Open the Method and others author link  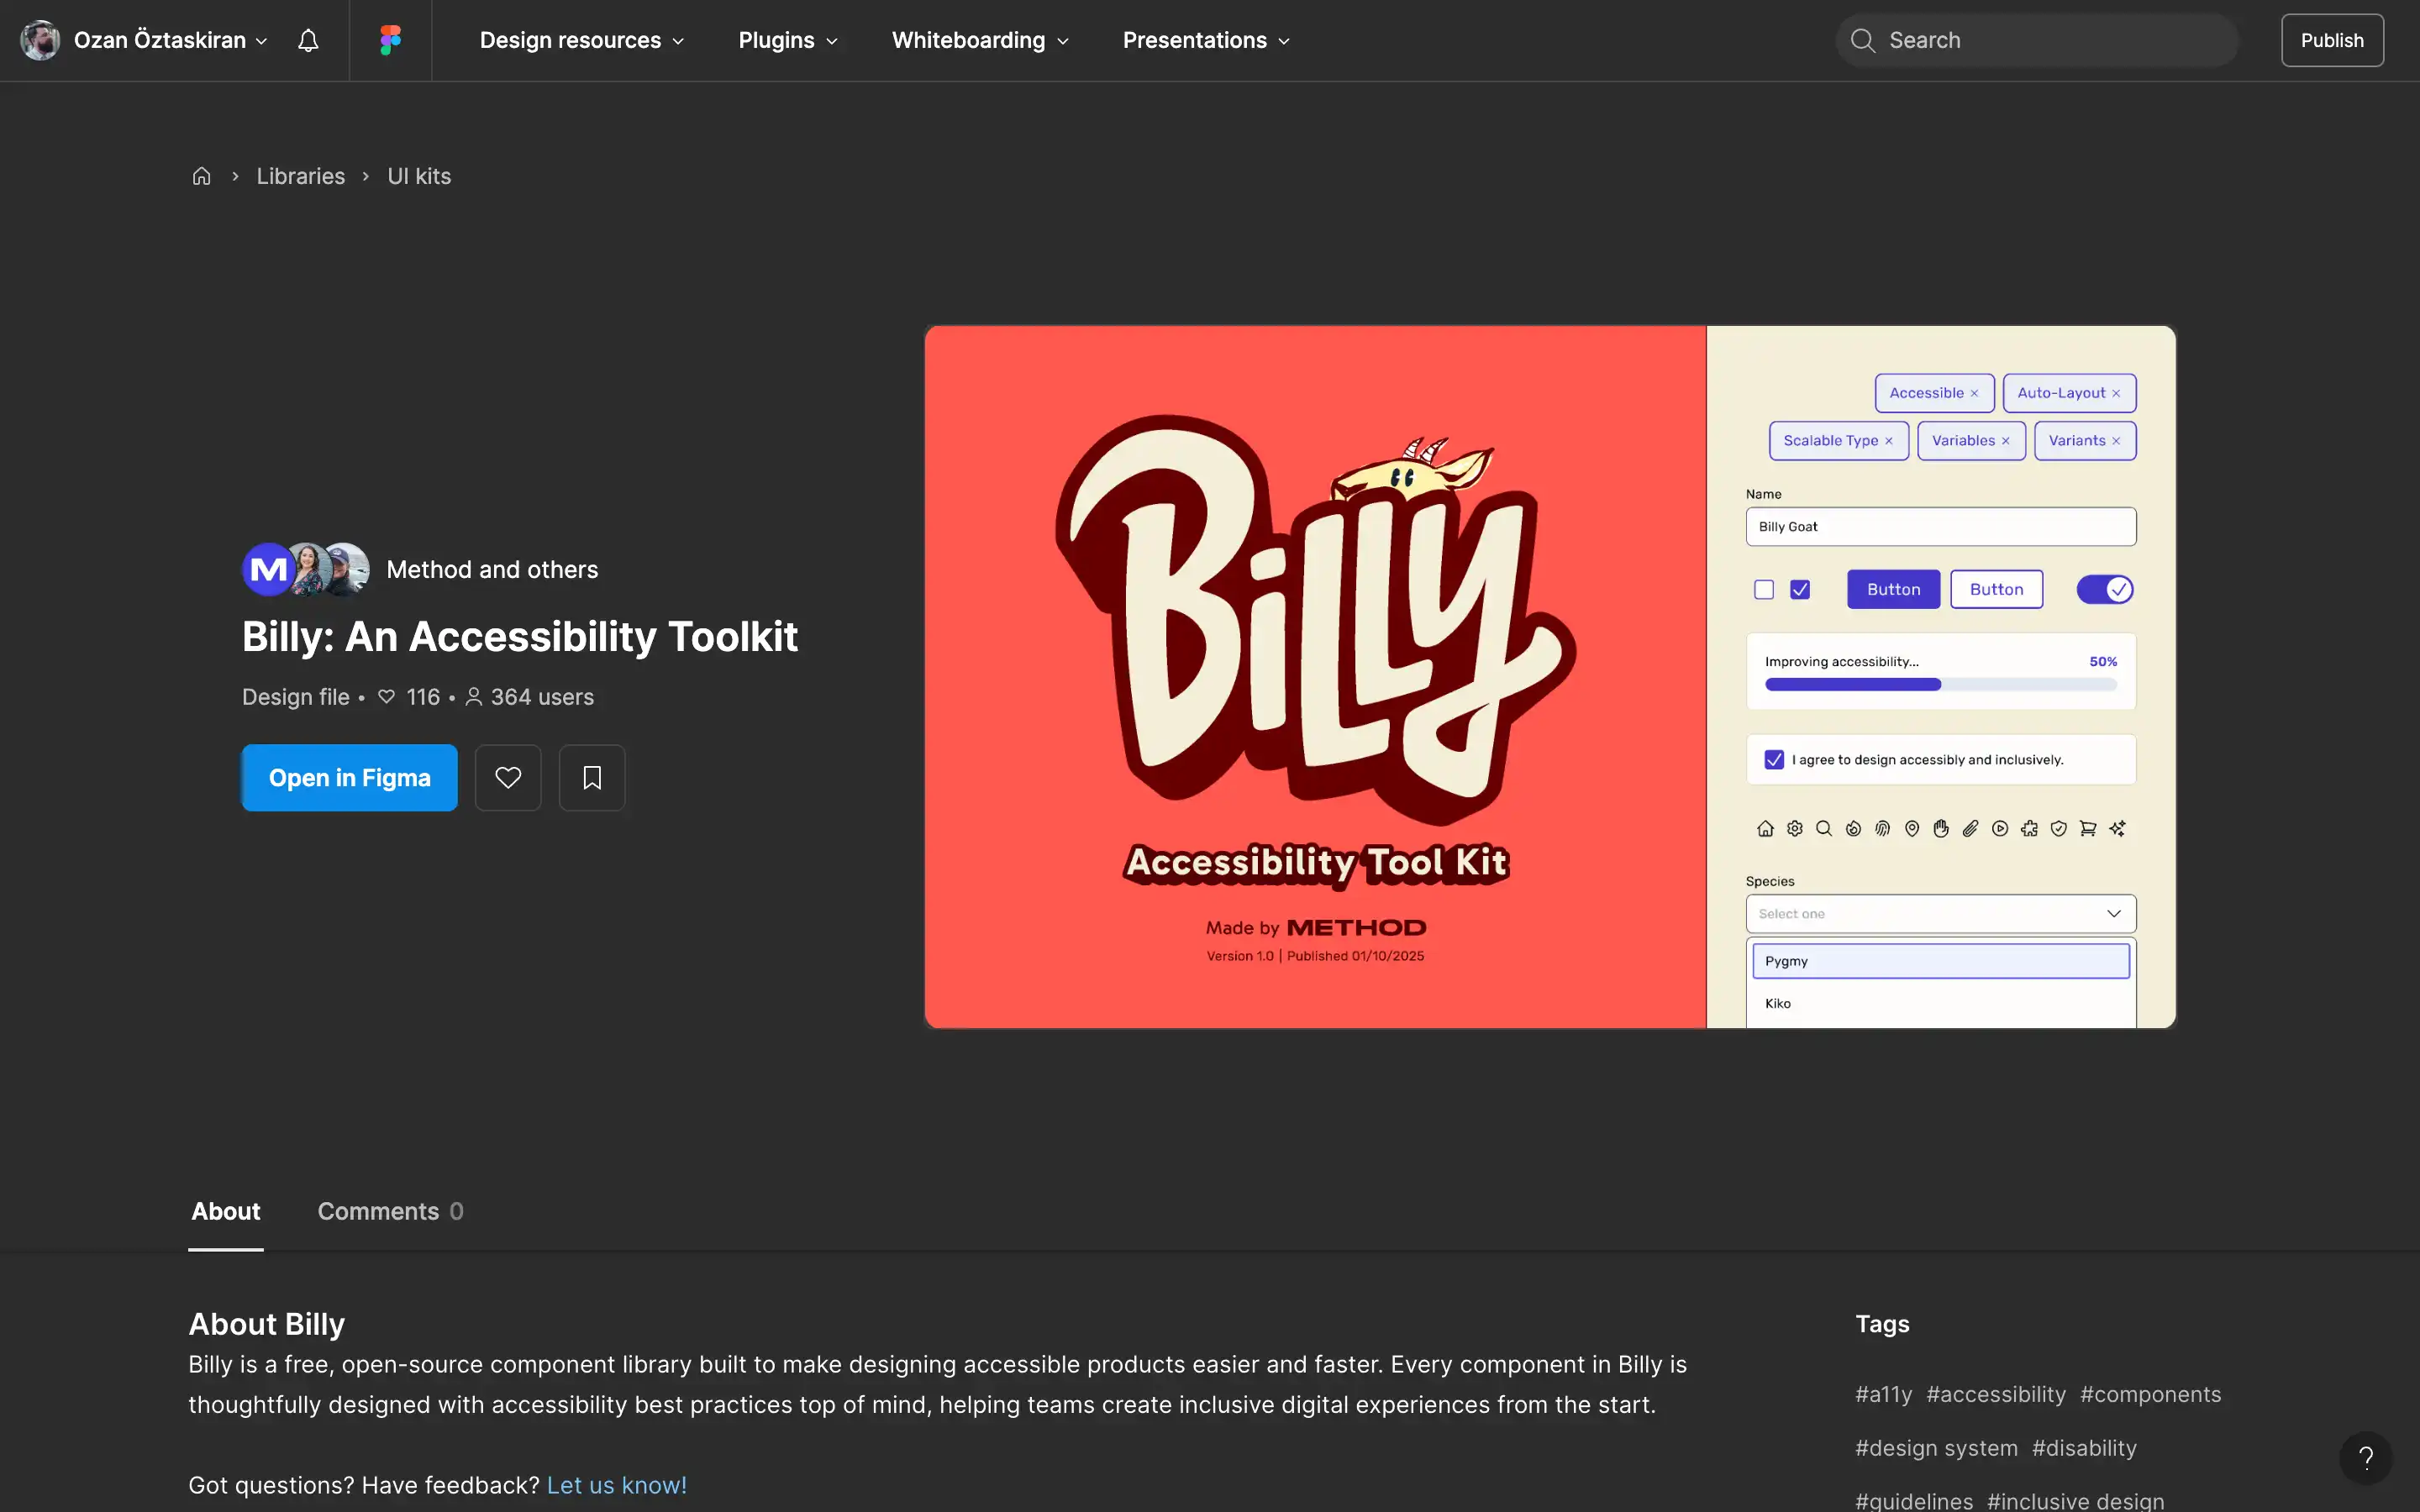click(492, 569)
